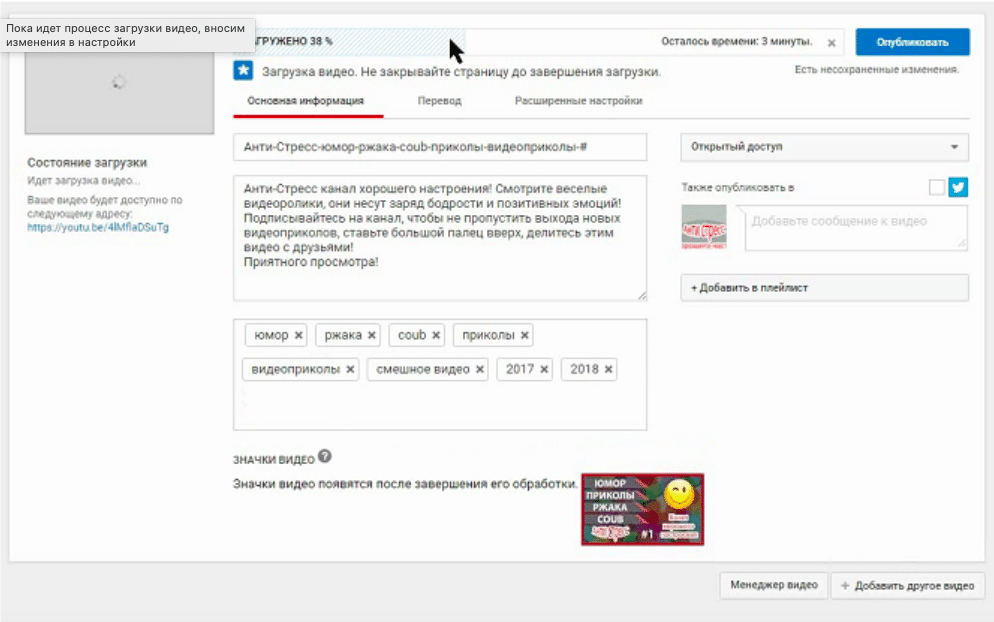This screenshot has width=994, height=622.
Task: Cancel the upload with the X icon
Action: coord(831,43)
